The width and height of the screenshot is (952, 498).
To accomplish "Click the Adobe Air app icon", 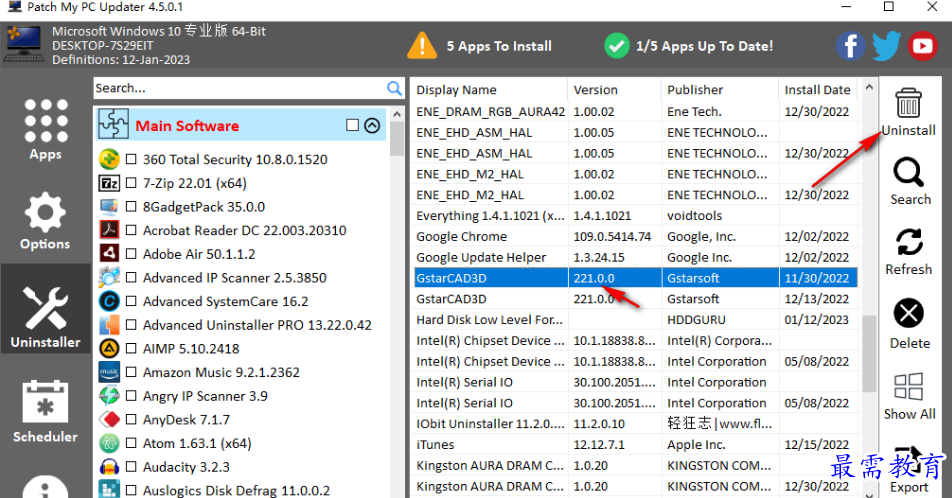I will (x=109, y=254).
